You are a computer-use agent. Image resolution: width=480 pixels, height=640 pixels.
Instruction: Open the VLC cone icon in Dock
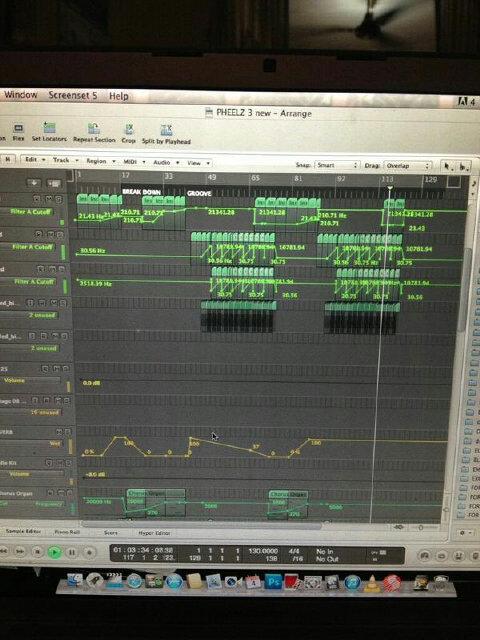point(371,583)
